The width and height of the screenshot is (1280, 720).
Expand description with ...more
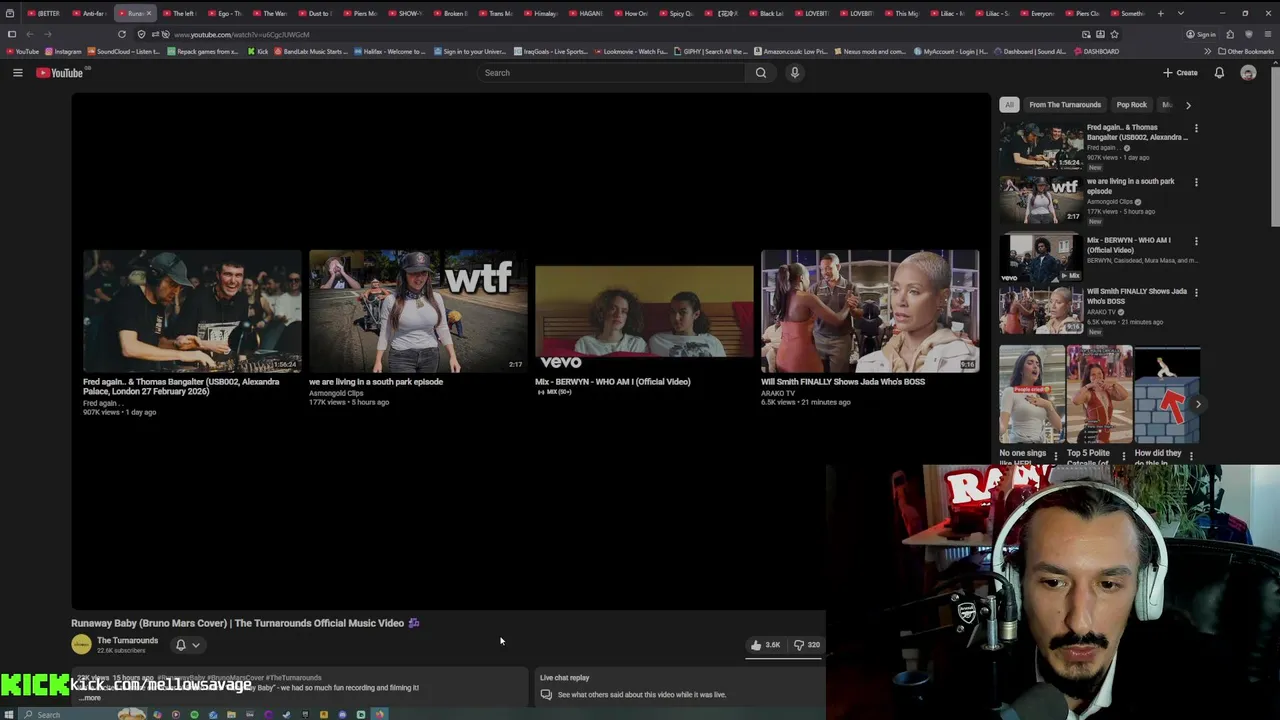[90, 698]
